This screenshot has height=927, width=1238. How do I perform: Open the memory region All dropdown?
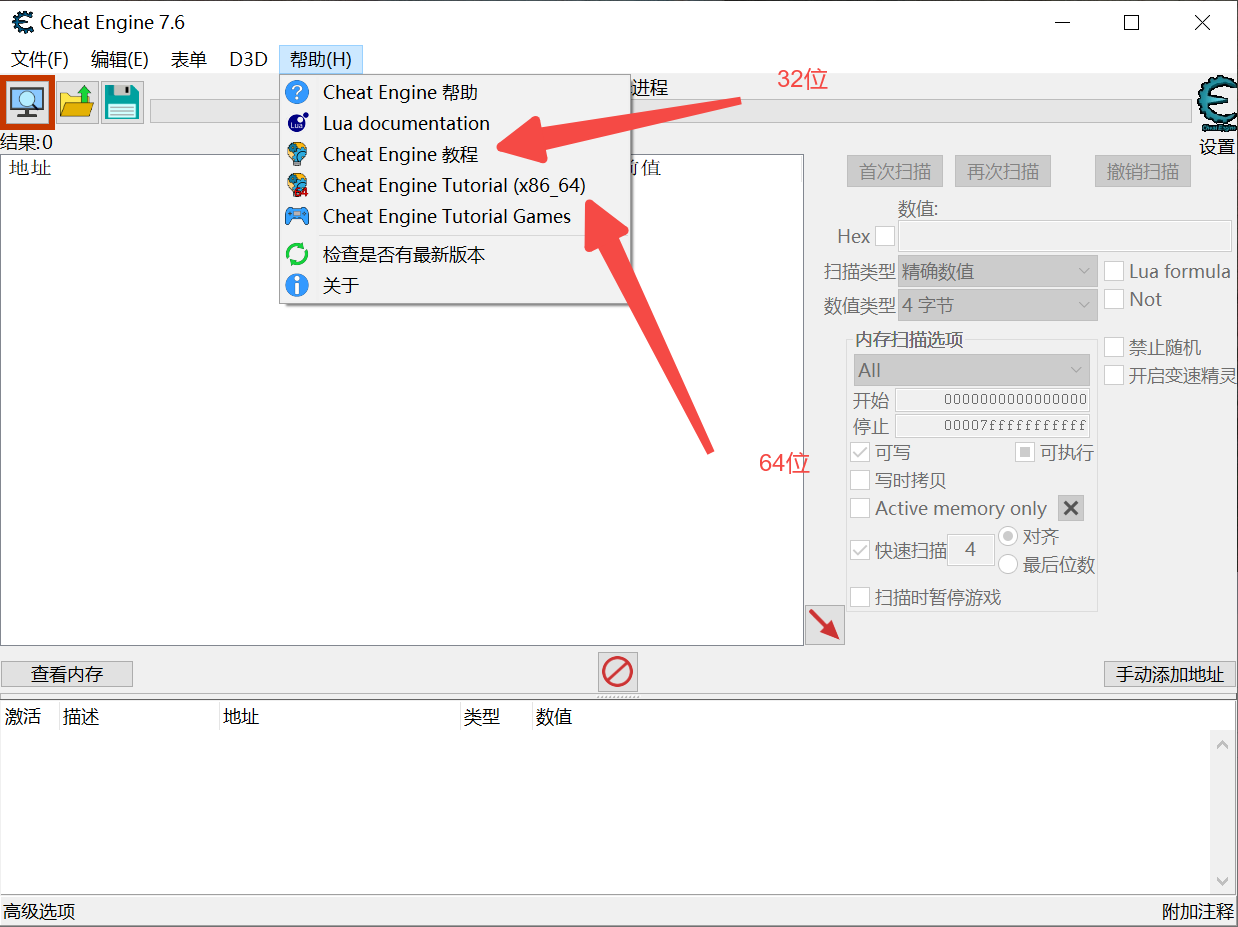point(972,370)
